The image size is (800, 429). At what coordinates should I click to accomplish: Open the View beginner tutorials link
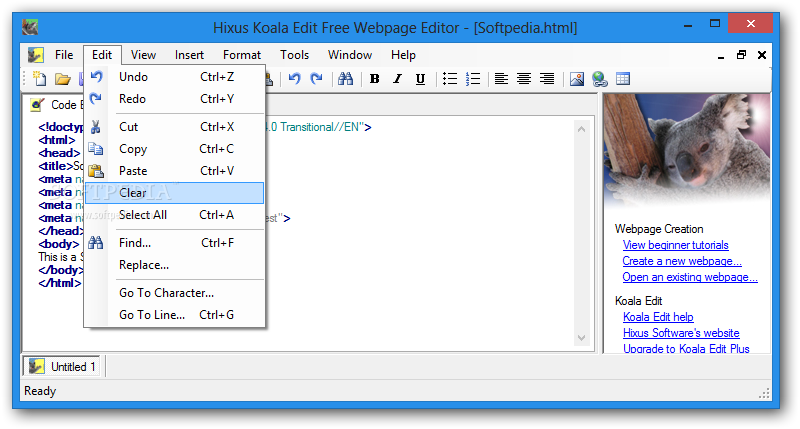676,245
